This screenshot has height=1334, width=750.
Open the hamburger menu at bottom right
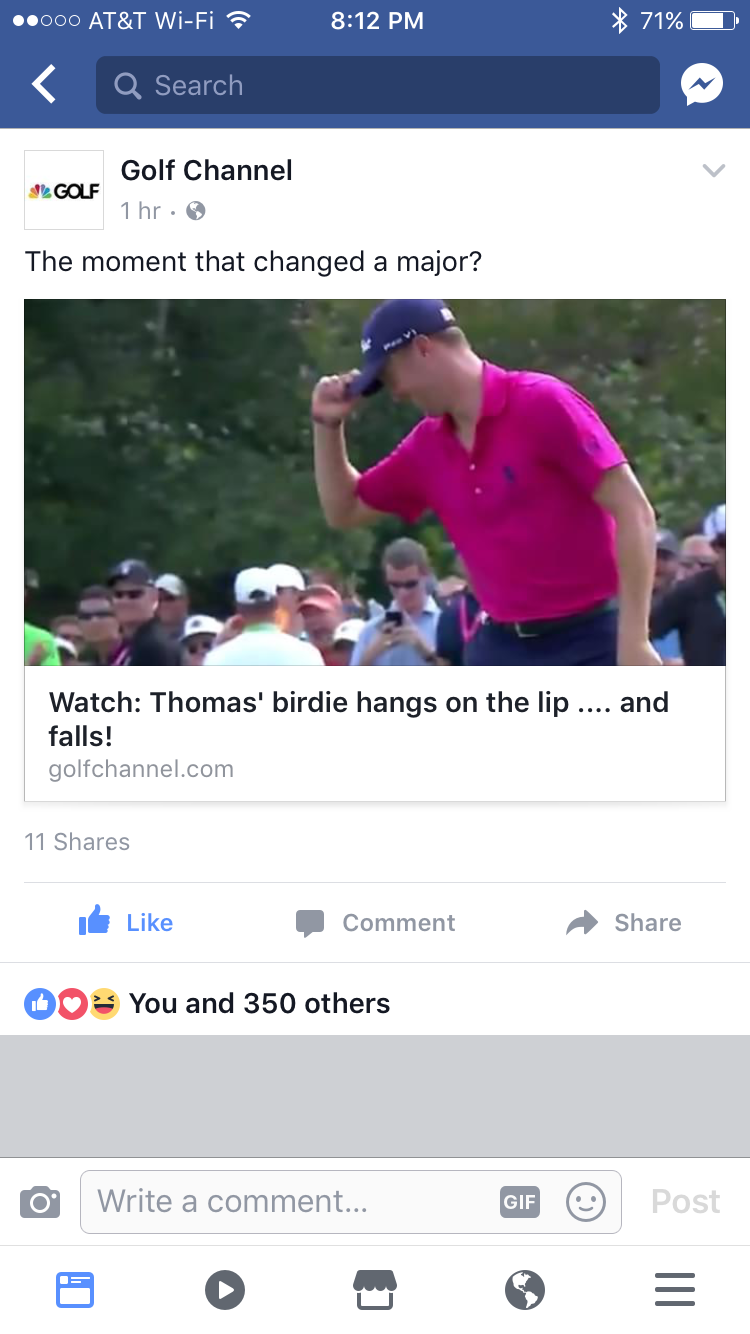point(675,1289)
